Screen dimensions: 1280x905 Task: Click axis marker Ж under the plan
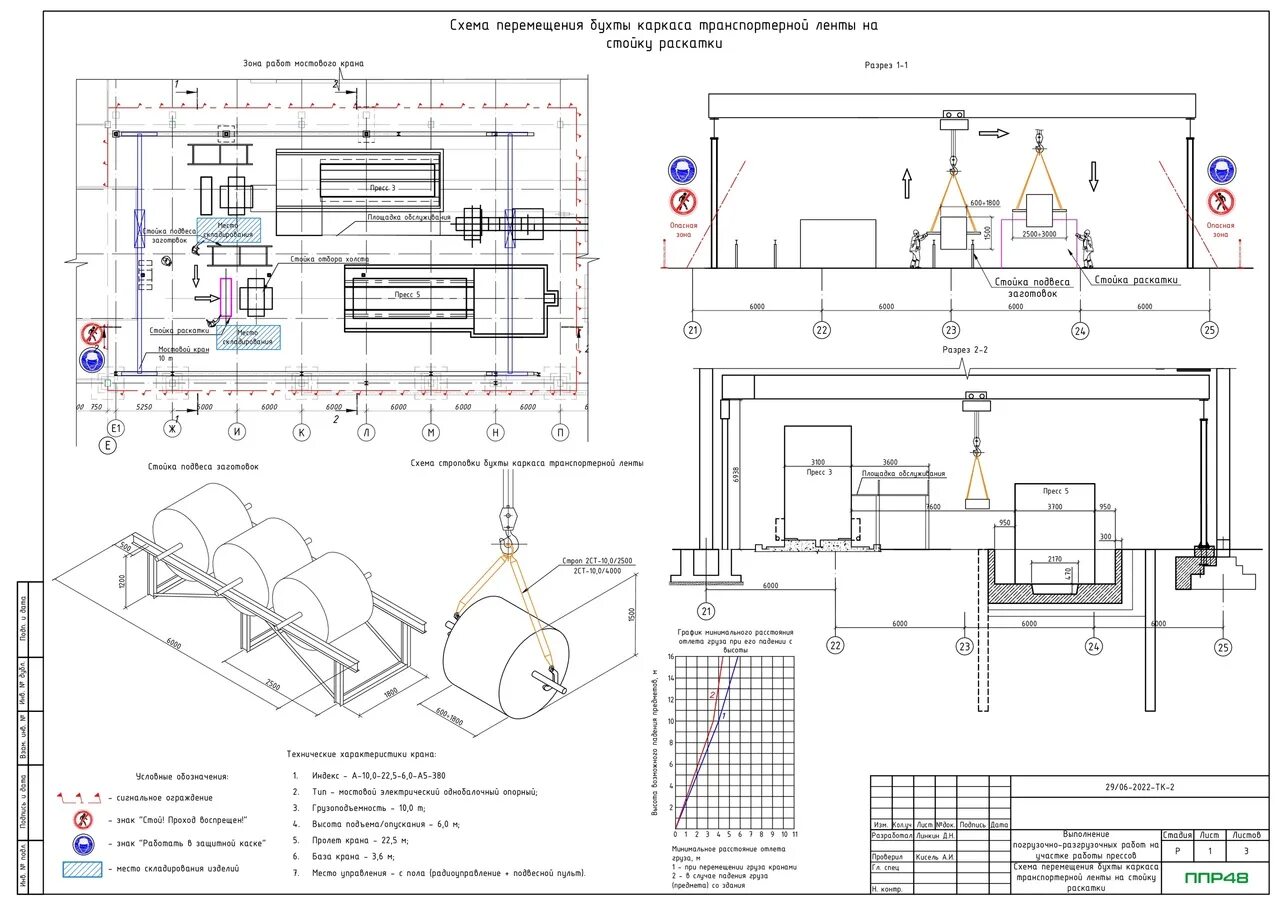pos(173,431)
